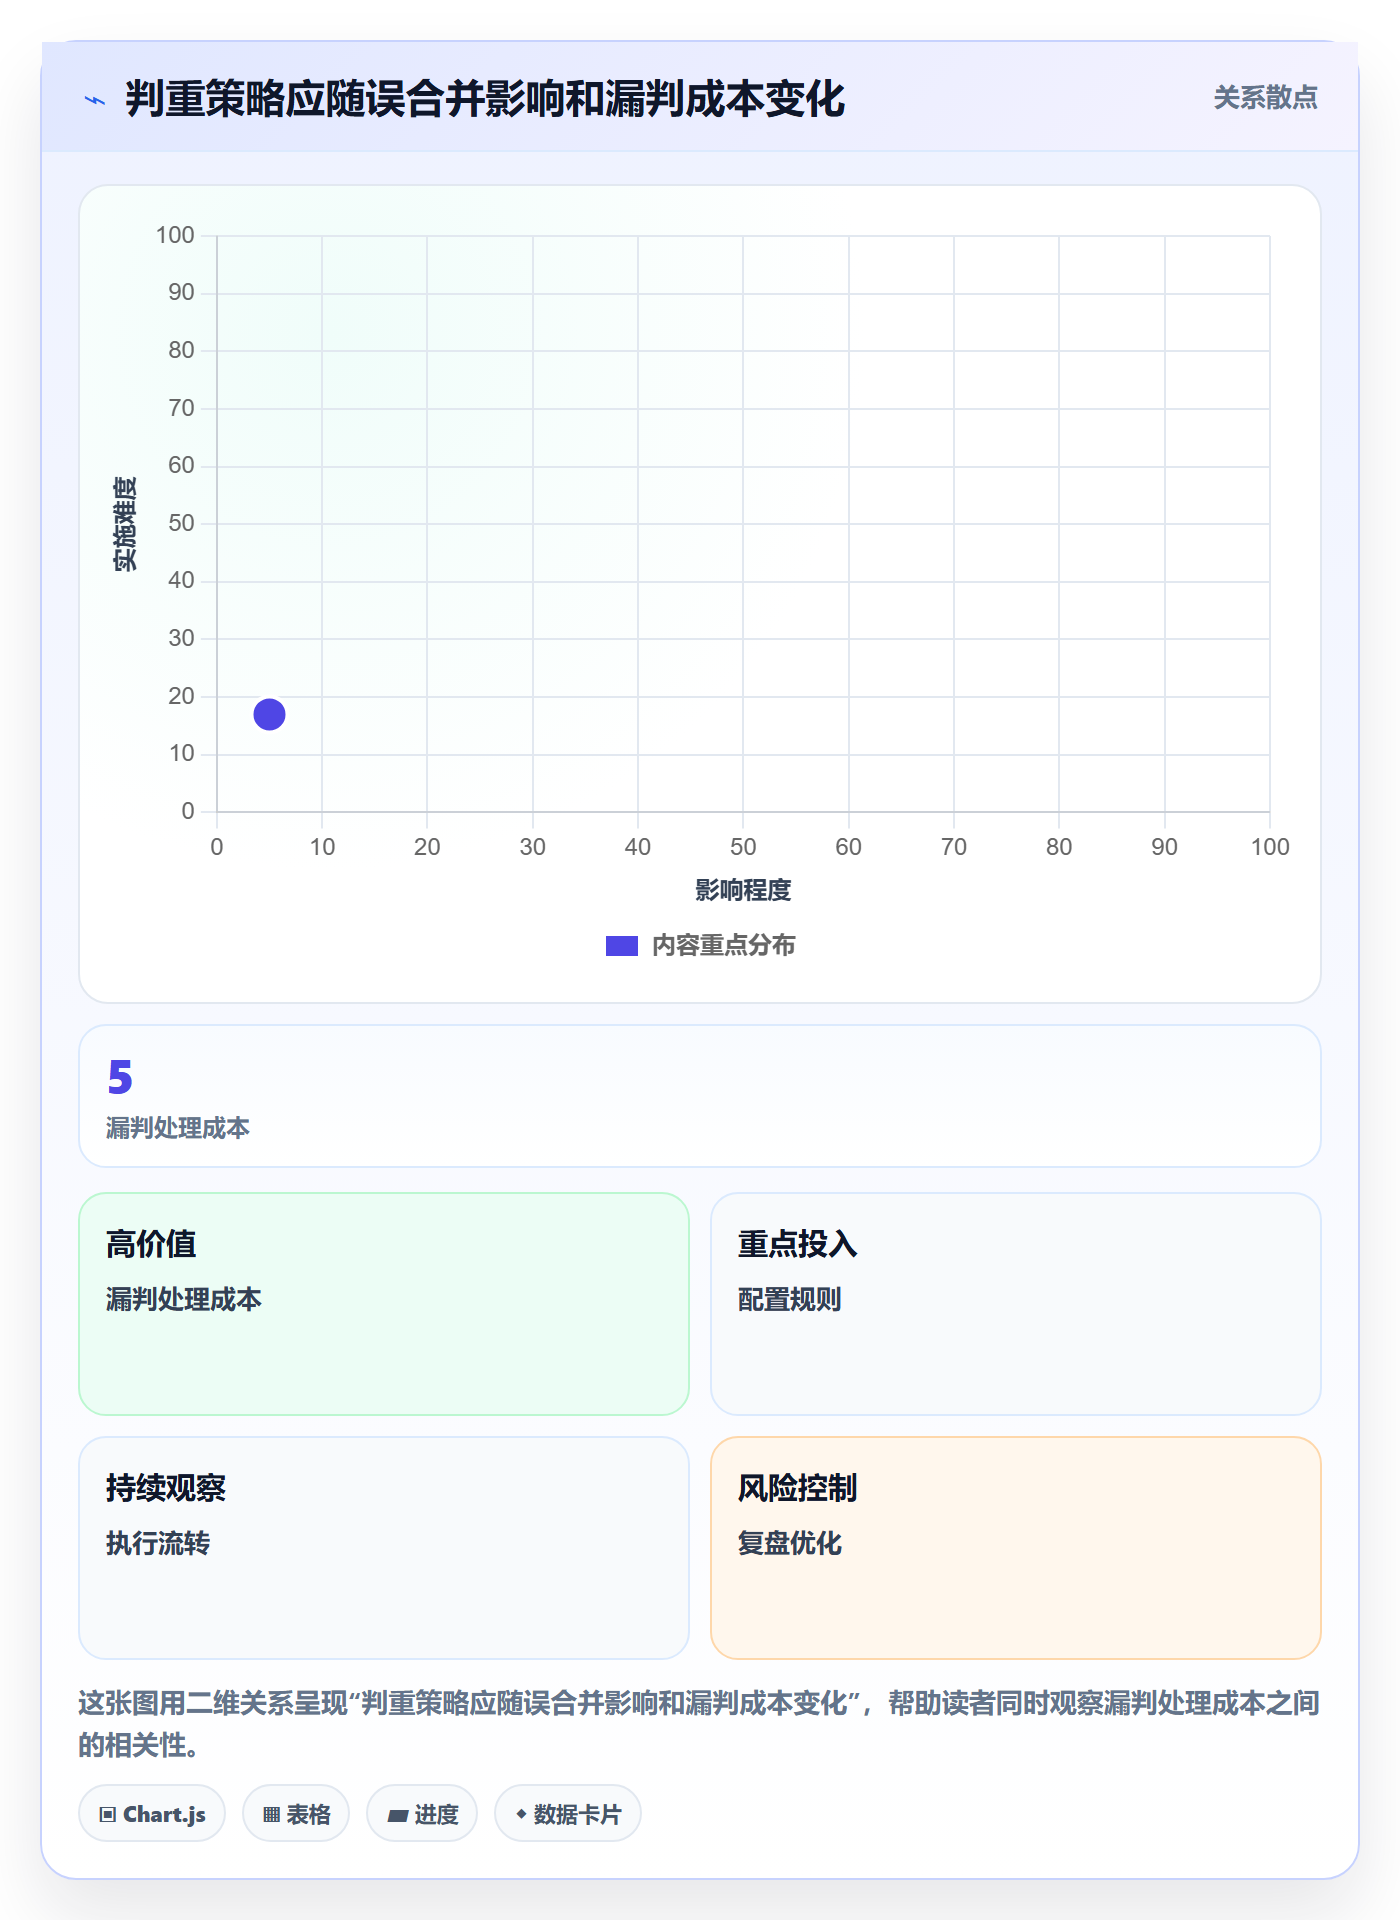This screenshot has width=1400, height=1920.
Task: Click the lightning bolt icon beside the title
Action: 95,100
